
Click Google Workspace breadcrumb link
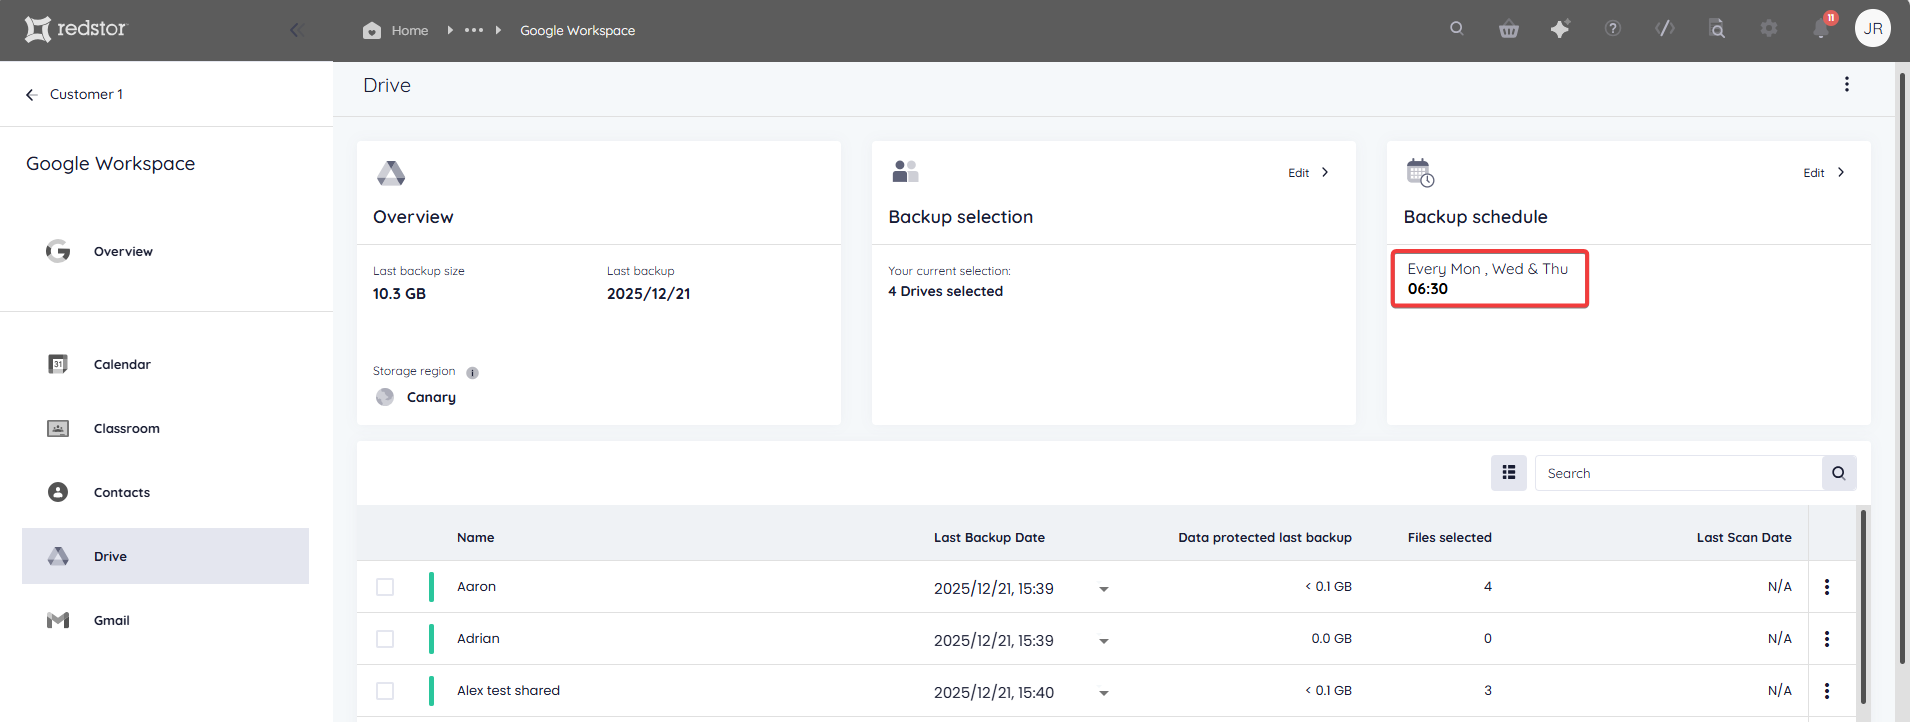click(x=577, y=30)
